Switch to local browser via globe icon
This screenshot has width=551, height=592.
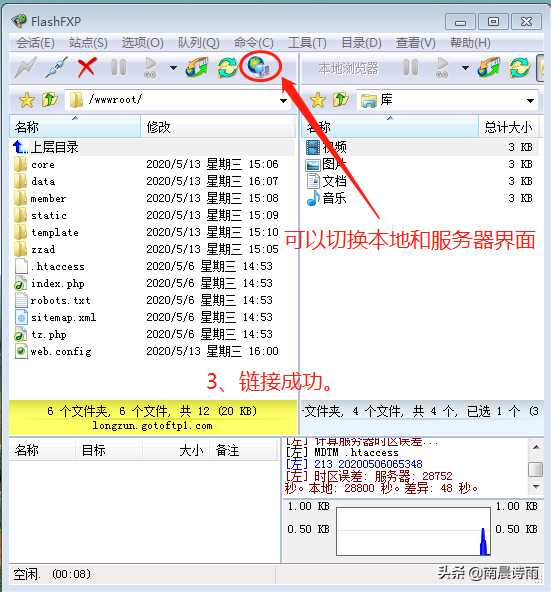(259, 67)
